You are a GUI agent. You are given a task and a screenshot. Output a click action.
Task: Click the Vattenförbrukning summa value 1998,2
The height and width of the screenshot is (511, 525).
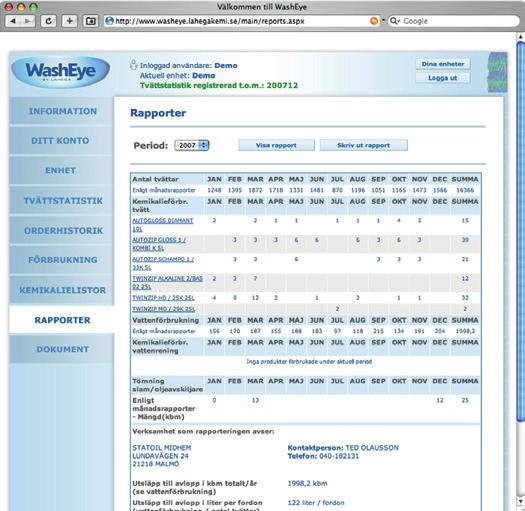click(x=465, y=331)
